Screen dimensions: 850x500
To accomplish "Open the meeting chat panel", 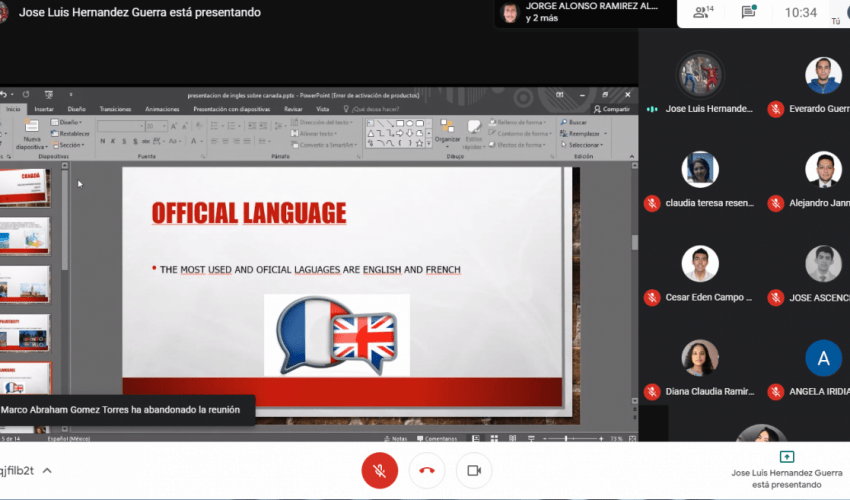I will point(748,13).
